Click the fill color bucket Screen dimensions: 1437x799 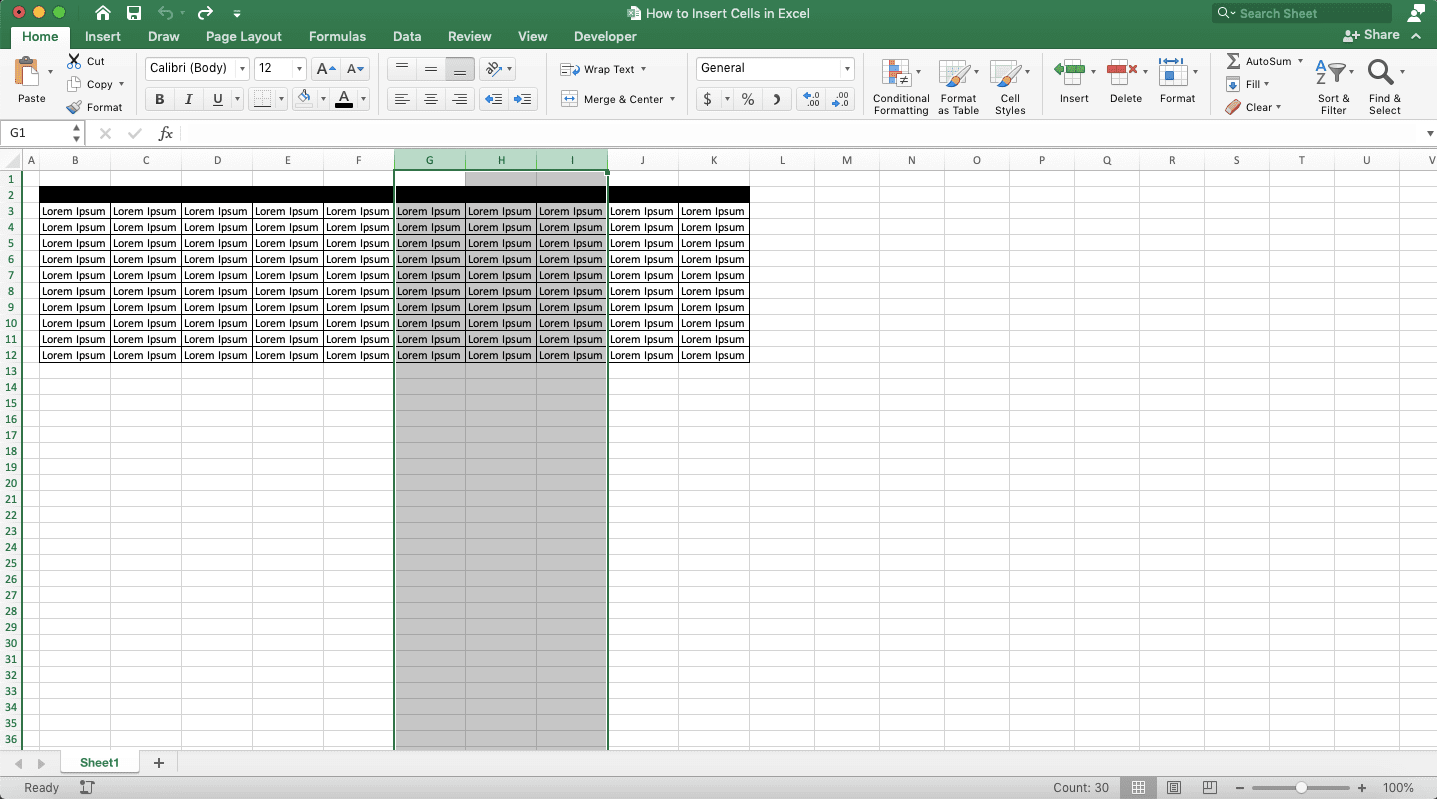[x=304, y=98]
